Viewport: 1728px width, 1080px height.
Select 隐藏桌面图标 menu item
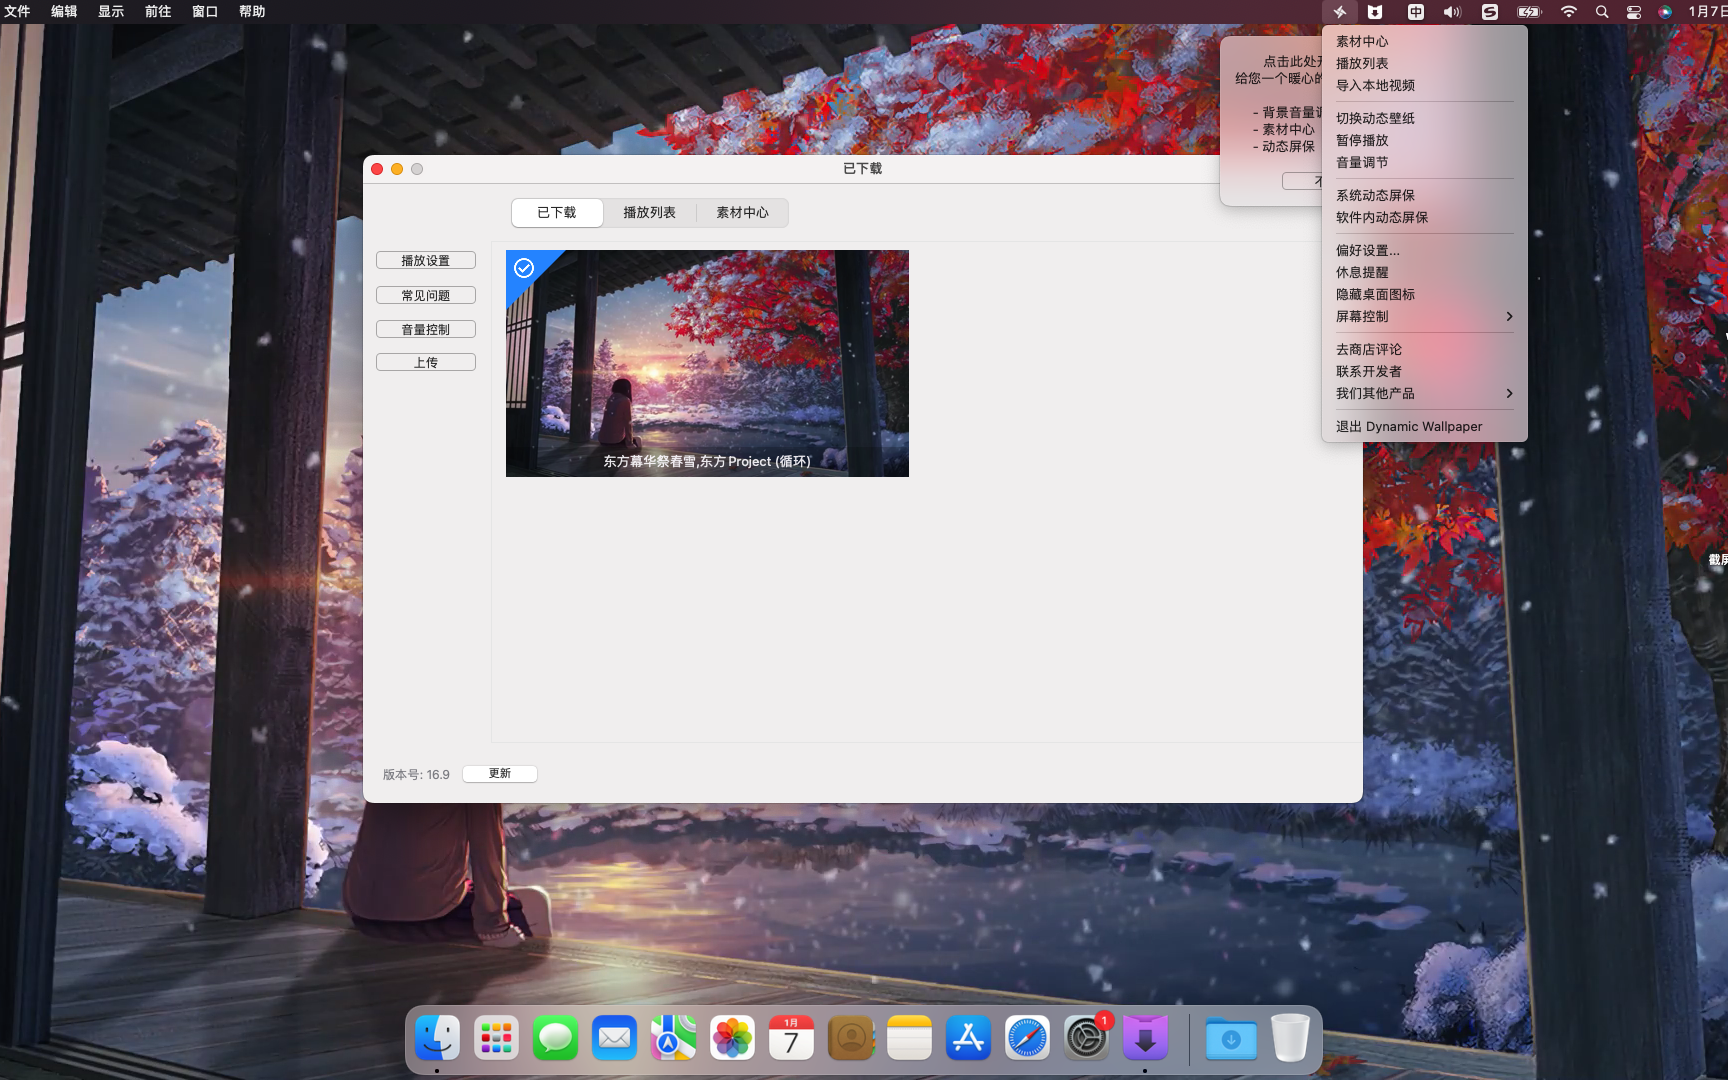point(1424,294)
